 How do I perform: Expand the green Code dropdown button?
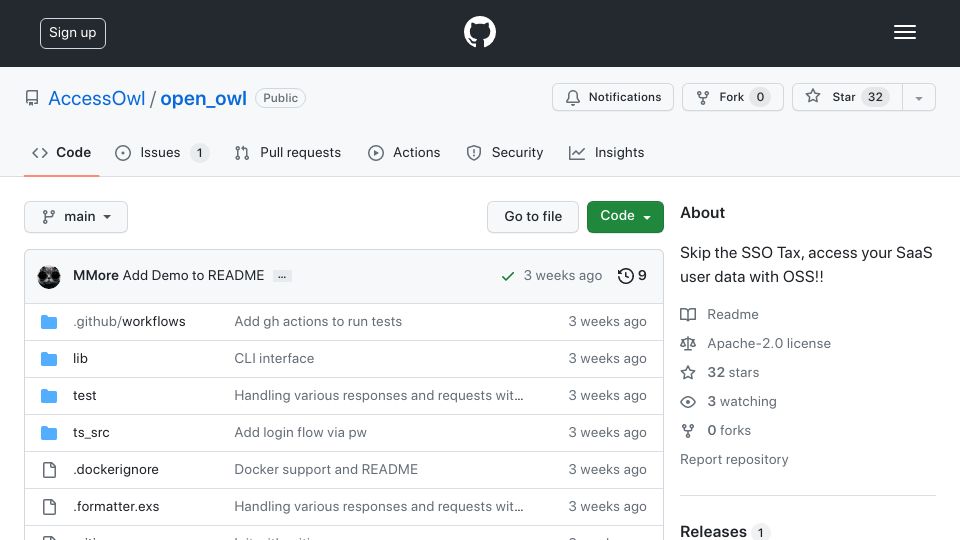(x=625, y=217)
